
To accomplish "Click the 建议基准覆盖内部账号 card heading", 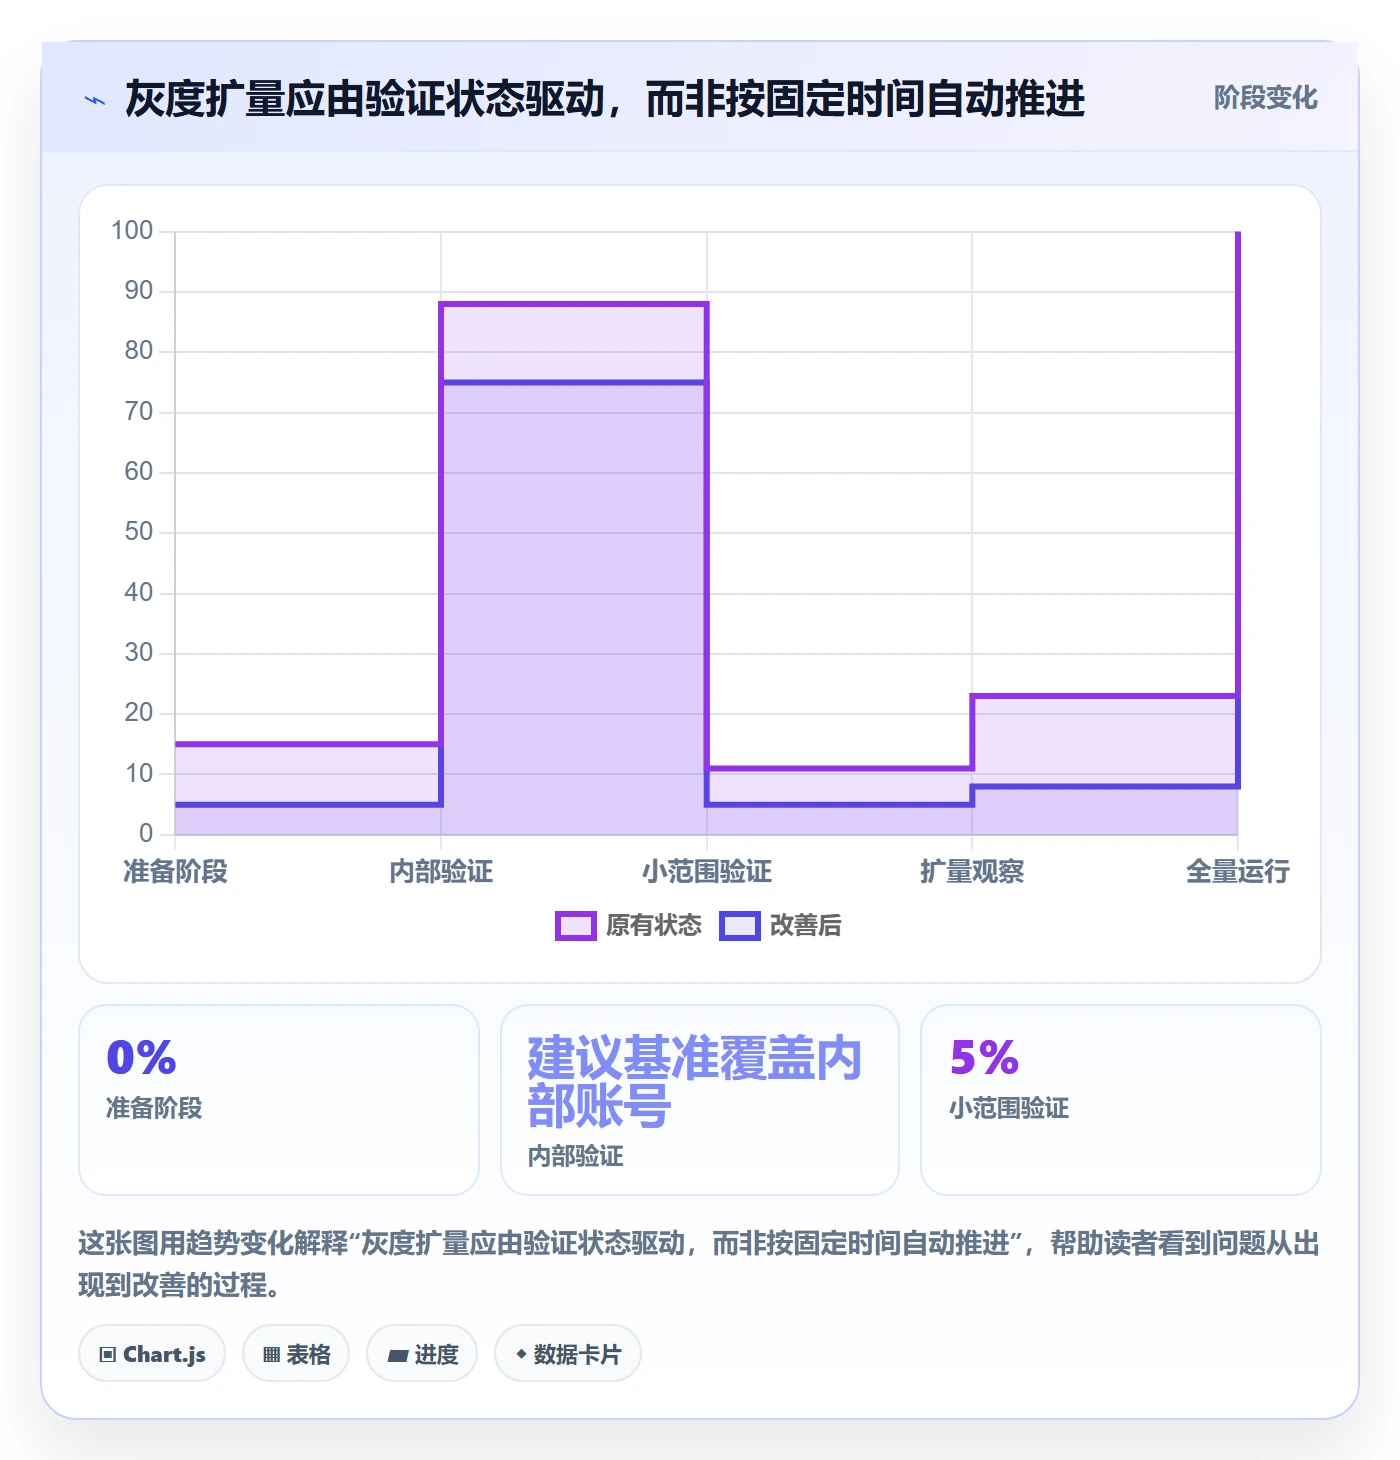I will click(x=694, y=1082).
